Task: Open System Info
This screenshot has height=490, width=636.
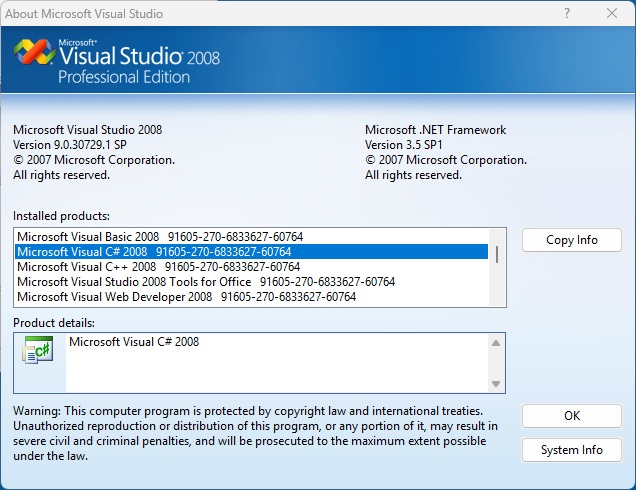Action: [572, 450]
